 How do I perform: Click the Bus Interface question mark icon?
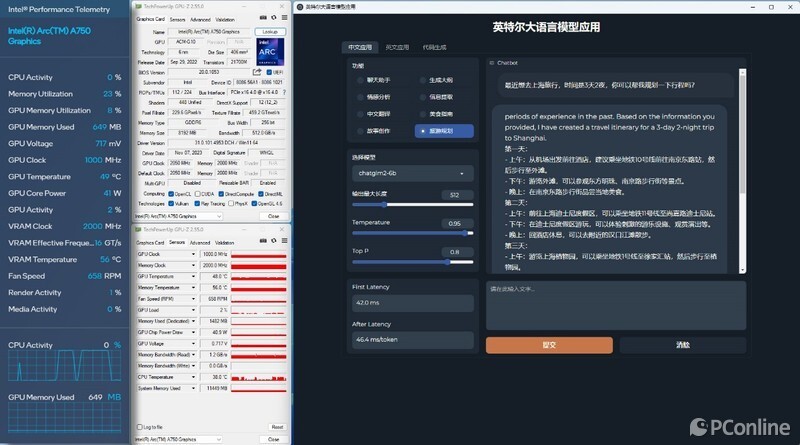tap(284, 92)
